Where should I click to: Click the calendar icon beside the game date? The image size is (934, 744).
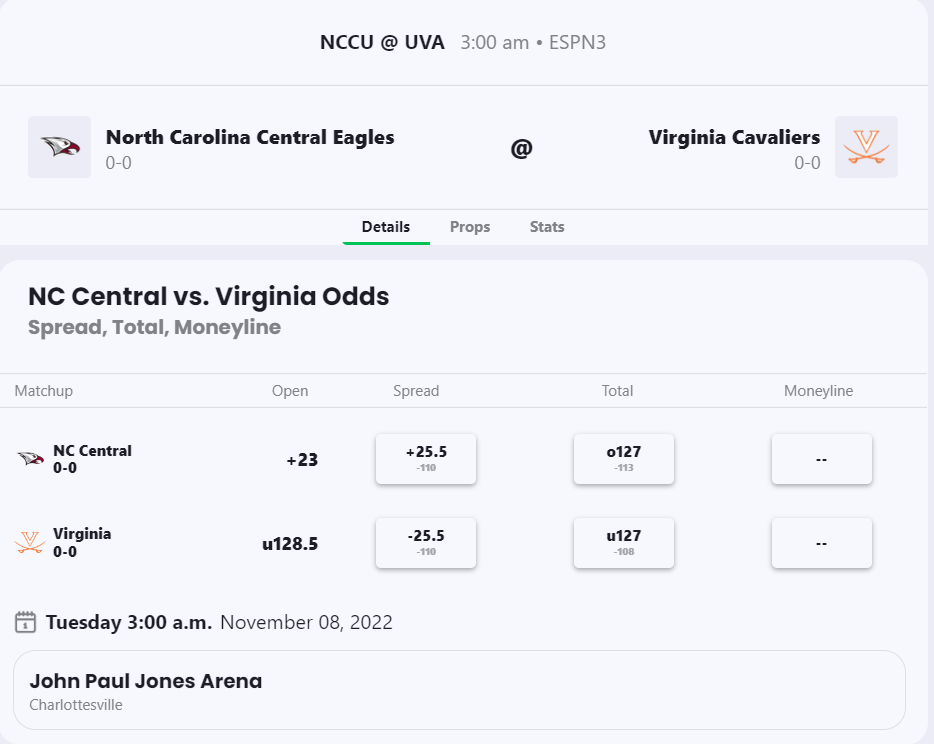click(x=26, y=622)
